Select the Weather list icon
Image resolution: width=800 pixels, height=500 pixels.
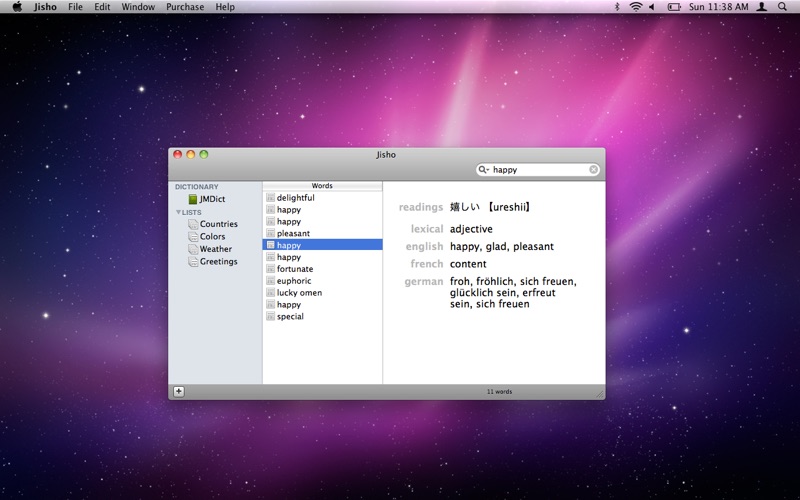coord(193,249)
